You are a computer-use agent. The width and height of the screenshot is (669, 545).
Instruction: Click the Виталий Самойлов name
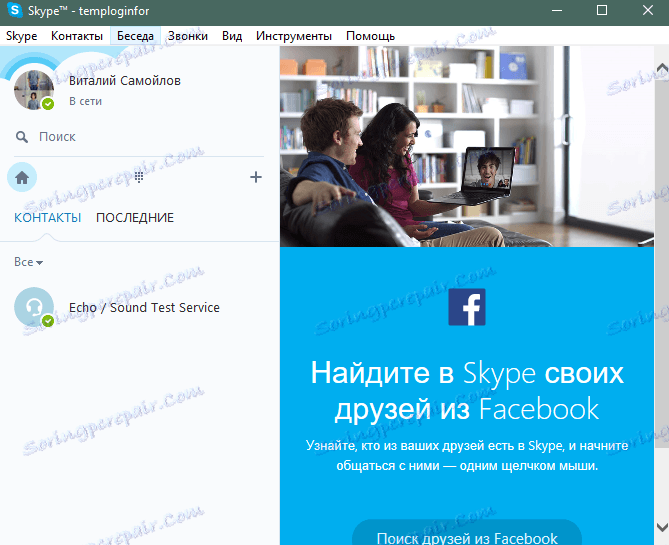125,80
